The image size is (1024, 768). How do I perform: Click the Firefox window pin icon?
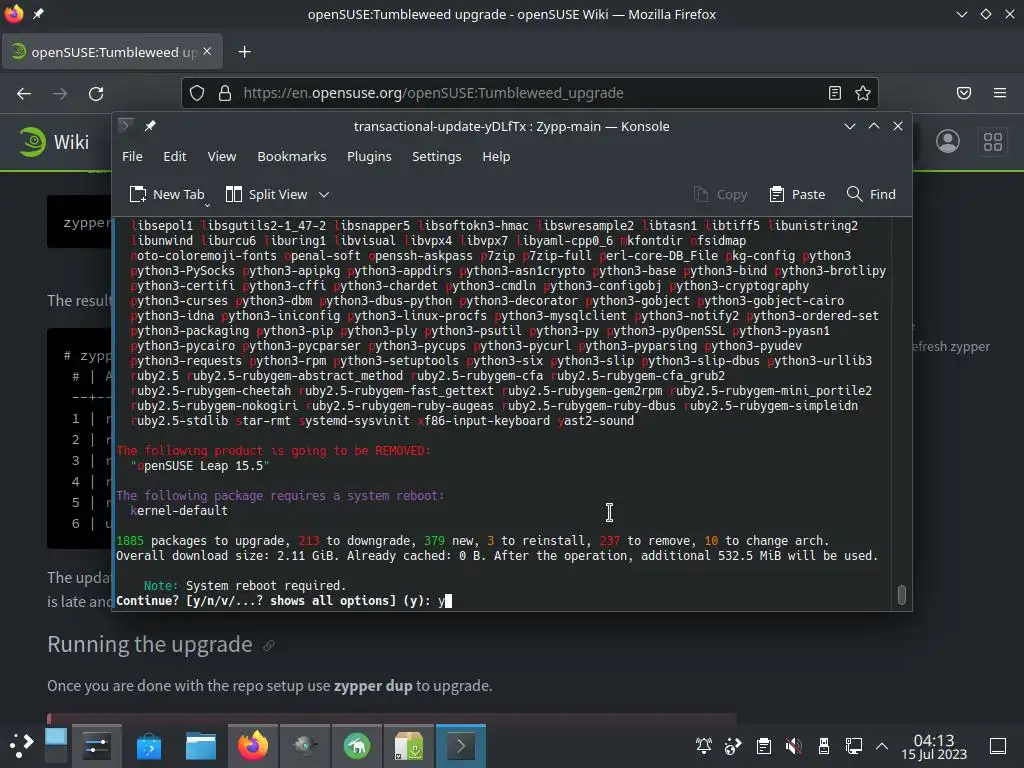click(39, 14)
